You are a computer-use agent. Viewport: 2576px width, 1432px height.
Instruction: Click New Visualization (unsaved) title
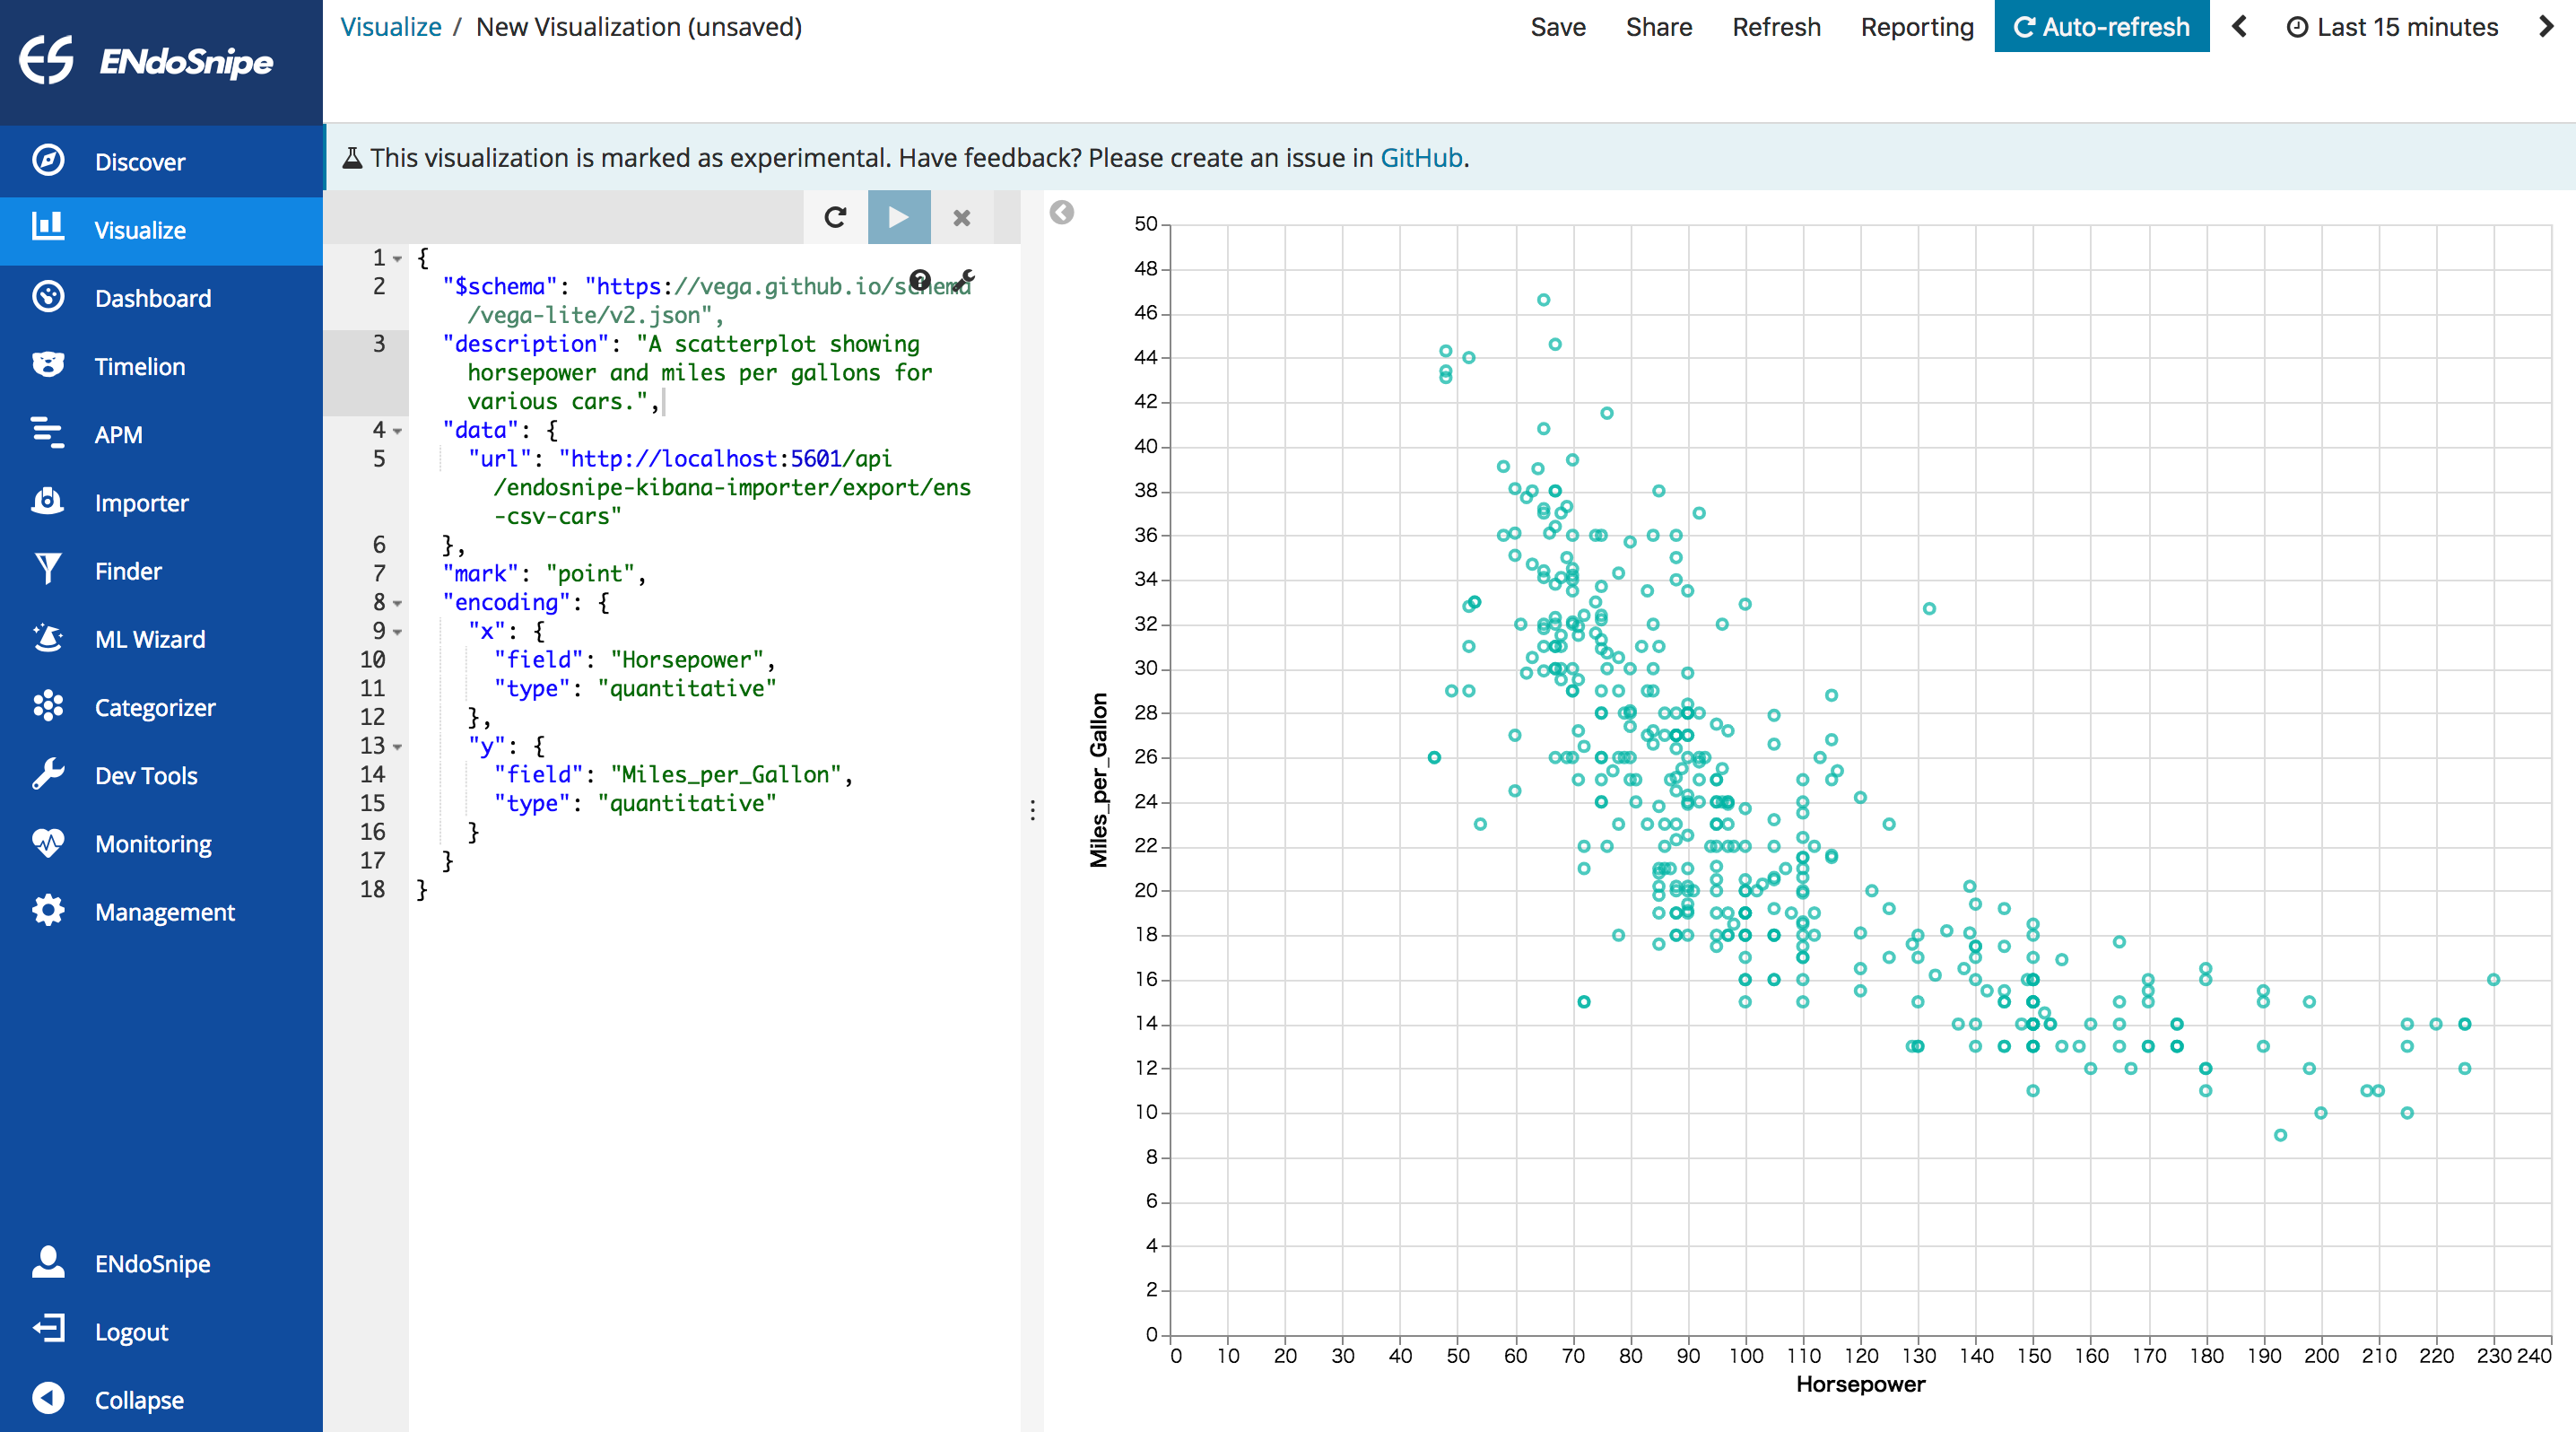(x=639, y=27)
